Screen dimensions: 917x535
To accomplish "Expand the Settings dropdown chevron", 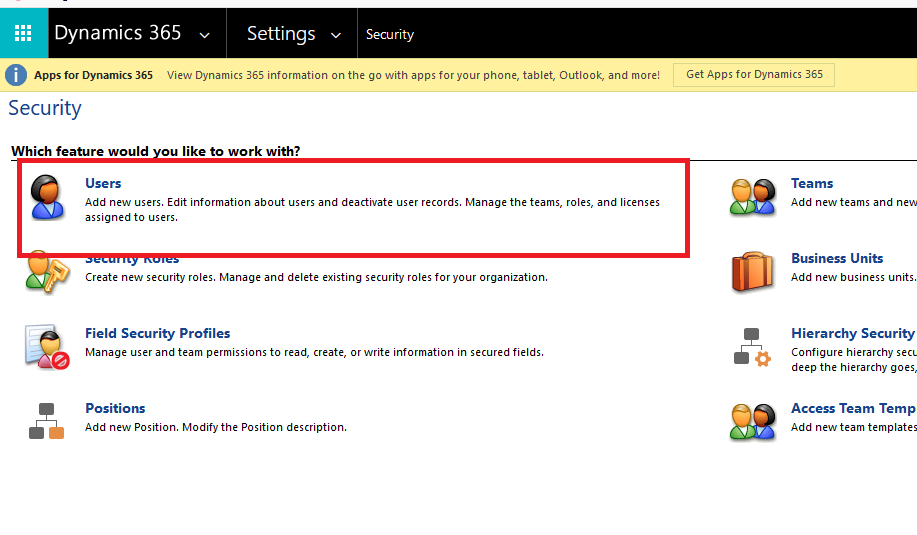I will pyautogui.click(x=336, y=35).
